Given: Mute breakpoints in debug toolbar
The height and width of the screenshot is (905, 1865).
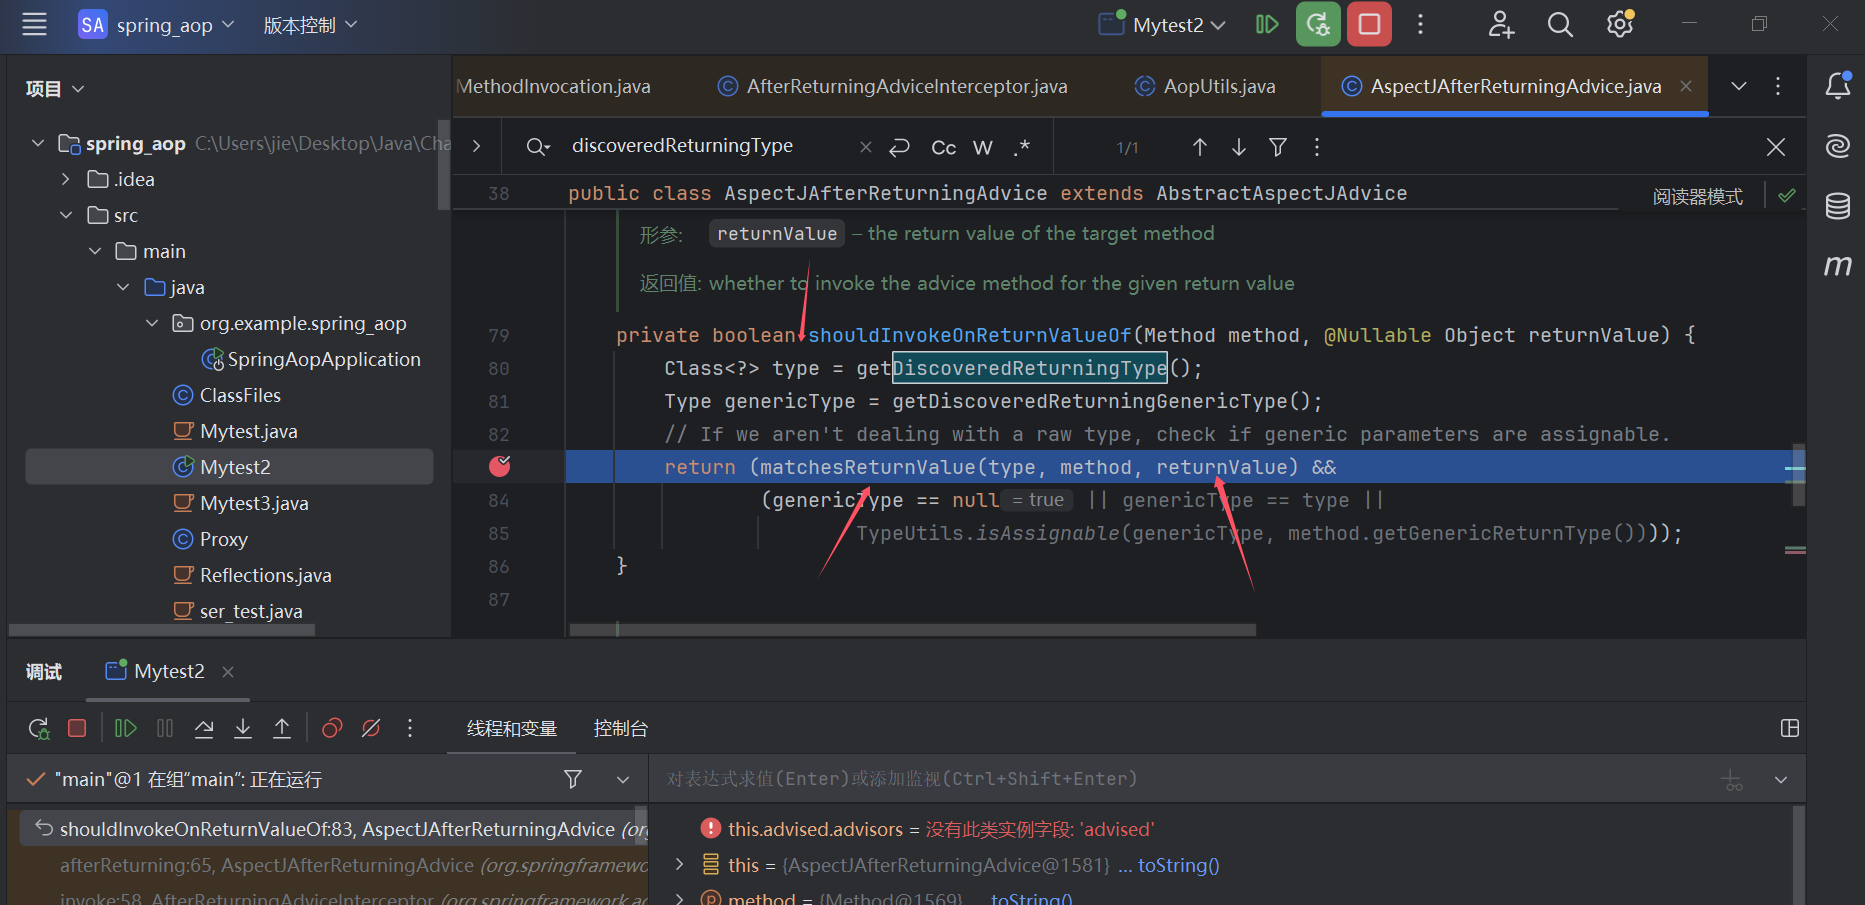Looking at the screenshot, I should coord(371,728).
